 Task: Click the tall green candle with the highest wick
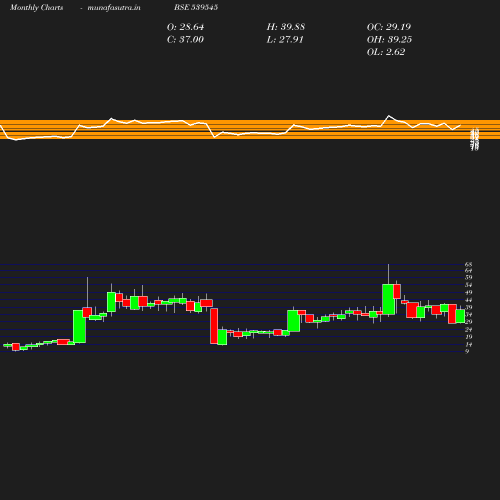(x=388, y=299)
